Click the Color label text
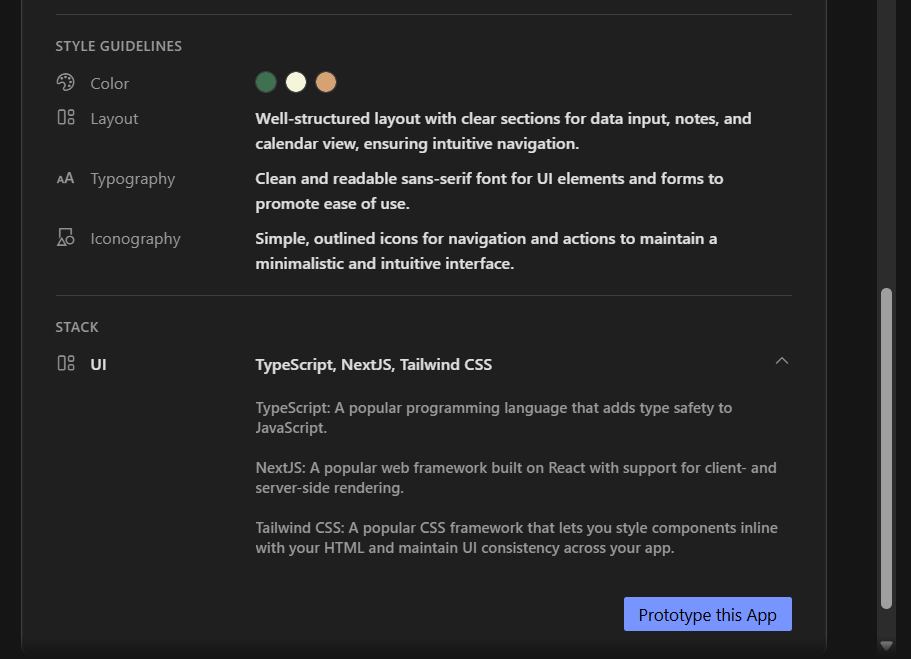Image resolution: width=911 pixels, height=659 pixels. tap(110, 83)
